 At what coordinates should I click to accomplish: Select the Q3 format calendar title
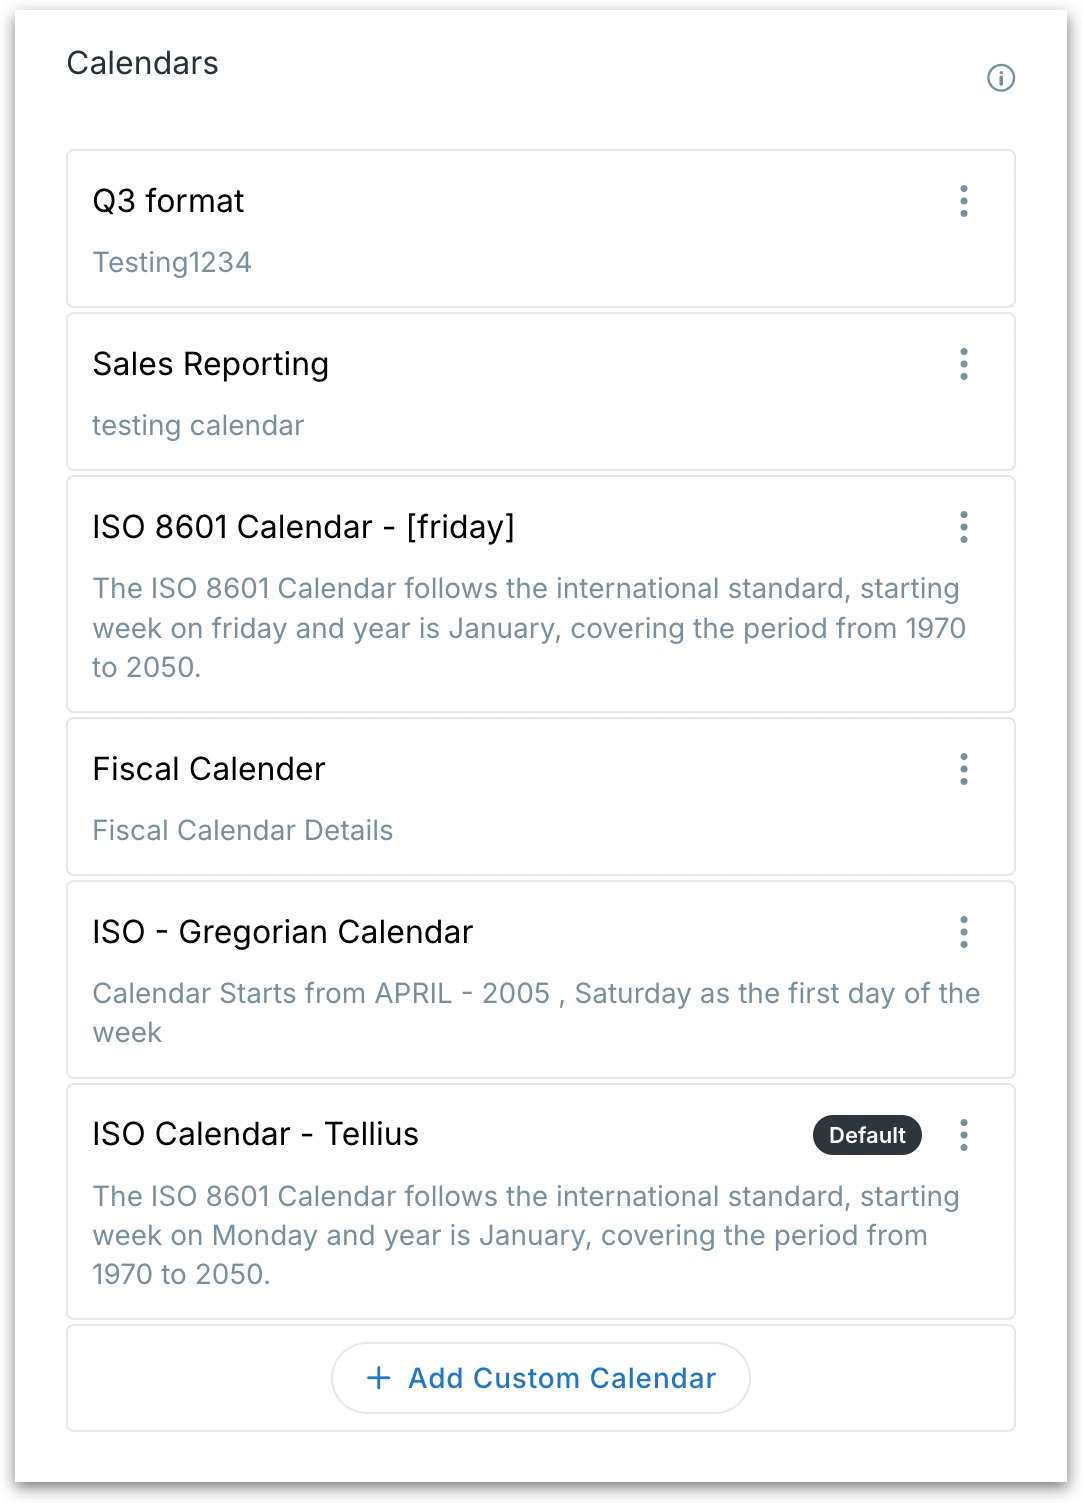(x=168, y=201)
